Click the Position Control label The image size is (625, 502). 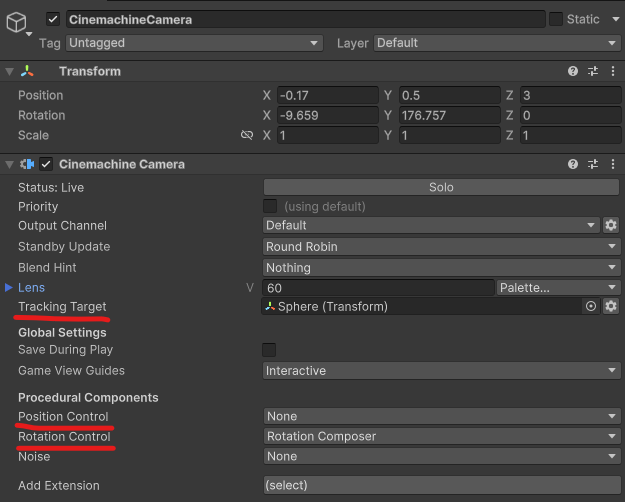click(63, 416)
